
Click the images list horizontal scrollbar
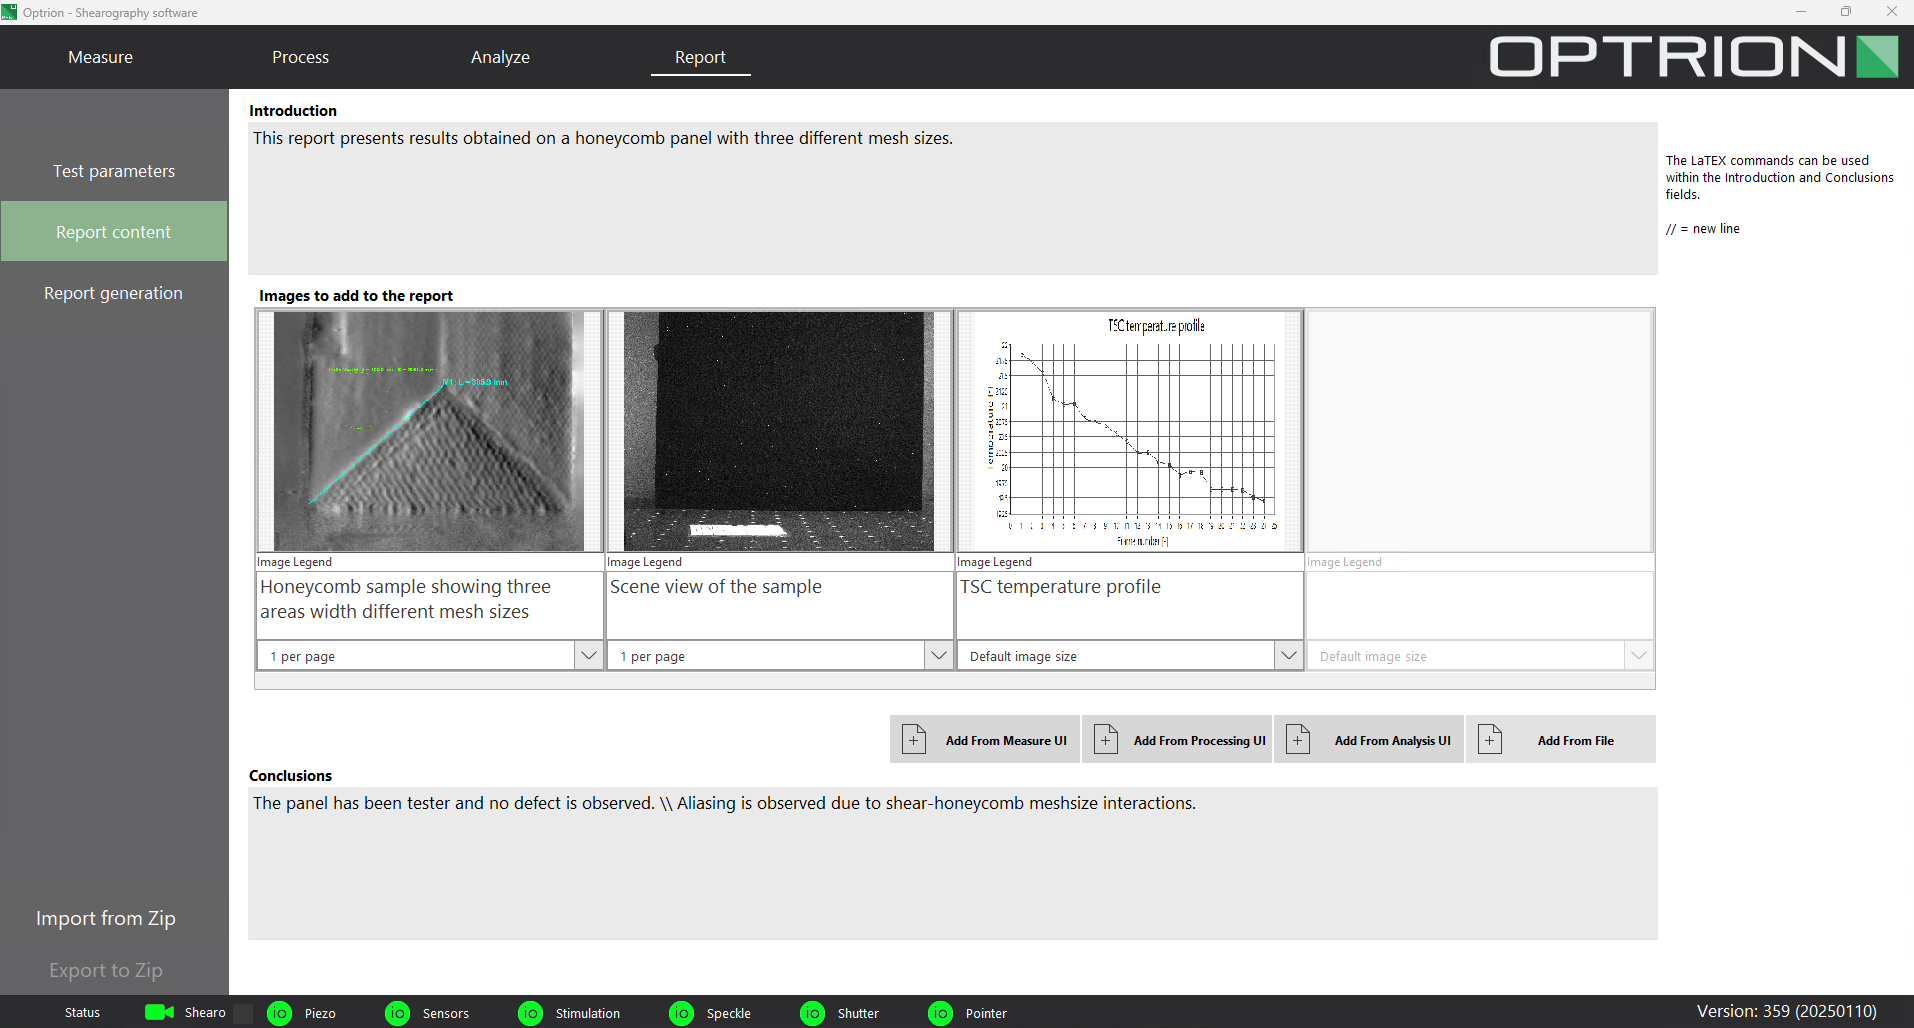tap(955, 681)
